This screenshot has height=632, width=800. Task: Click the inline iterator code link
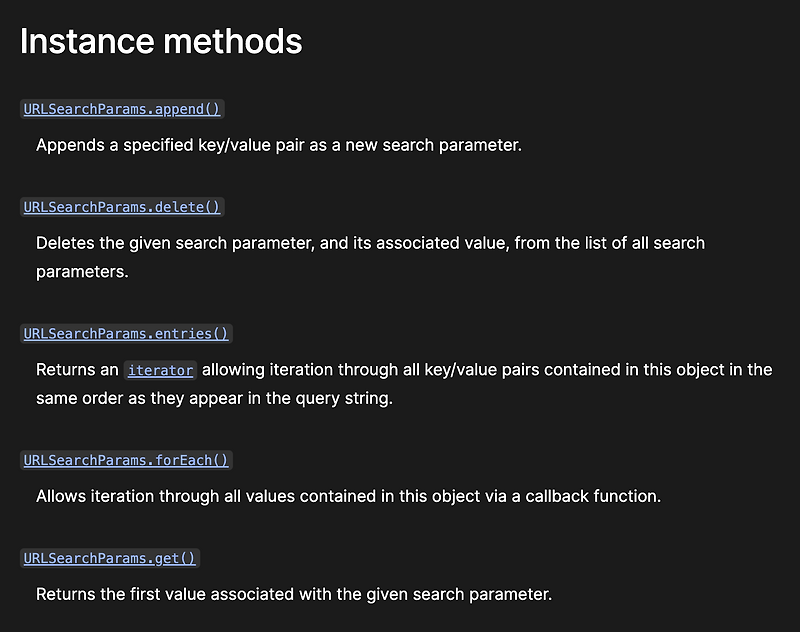coord(160,370)
